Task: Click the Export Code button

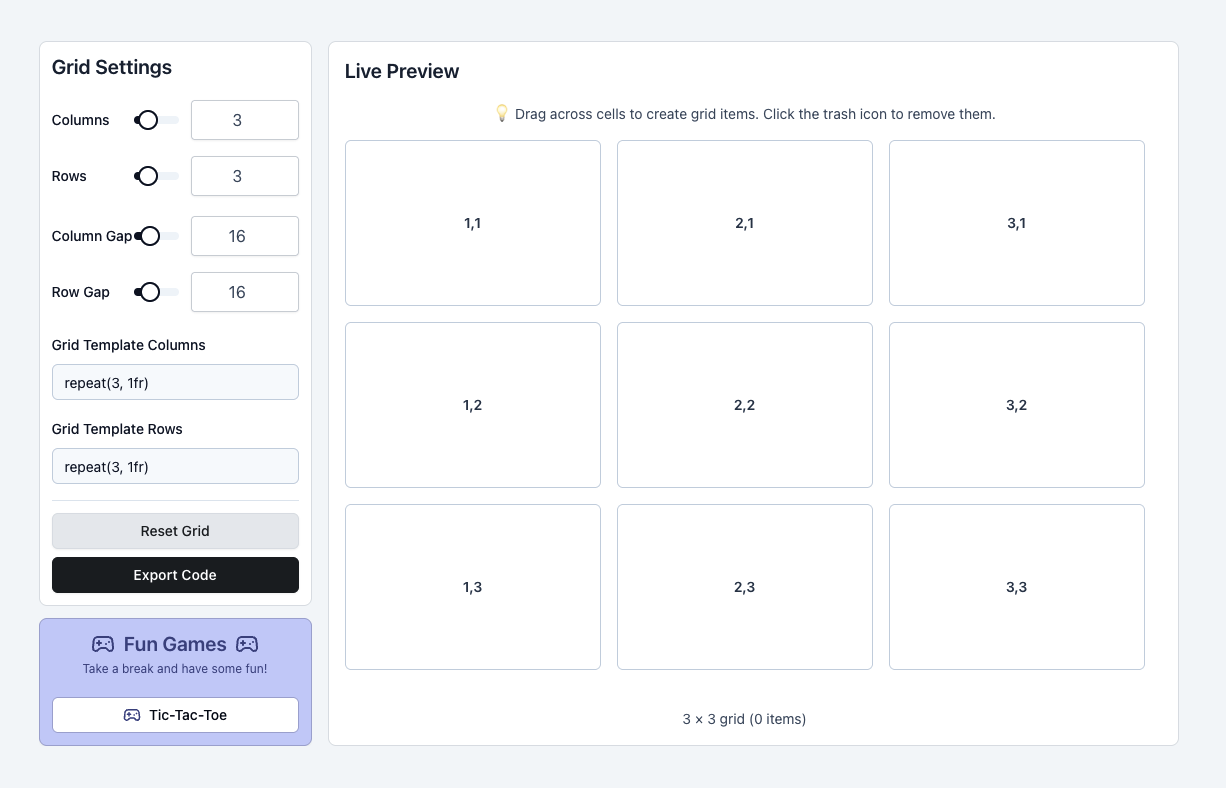Action: (175, 575)
